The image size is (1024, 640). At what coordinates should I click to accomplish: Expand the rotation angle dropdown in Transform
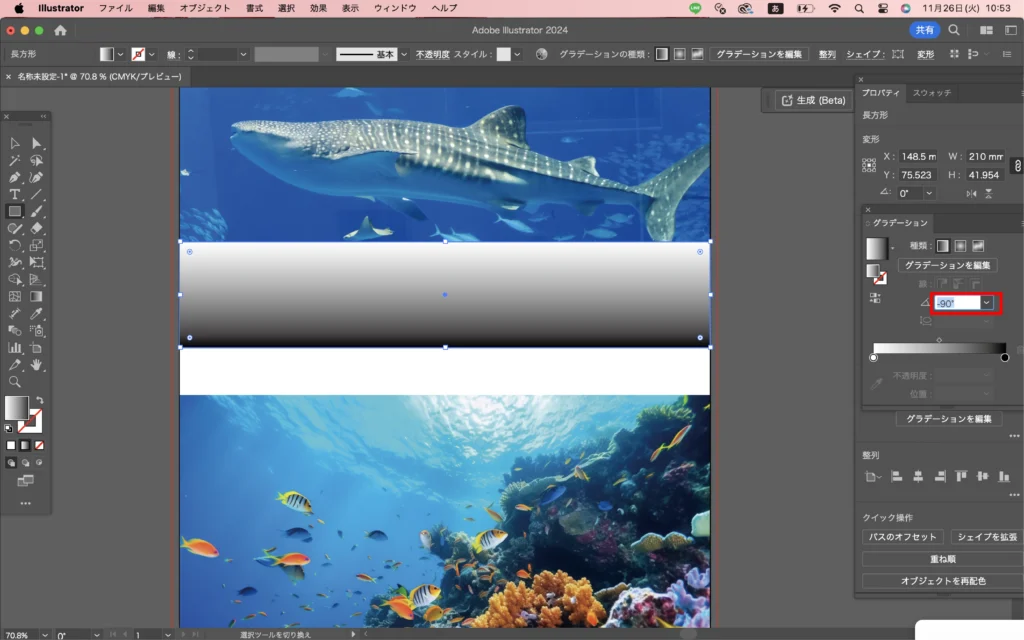point(929,193)
